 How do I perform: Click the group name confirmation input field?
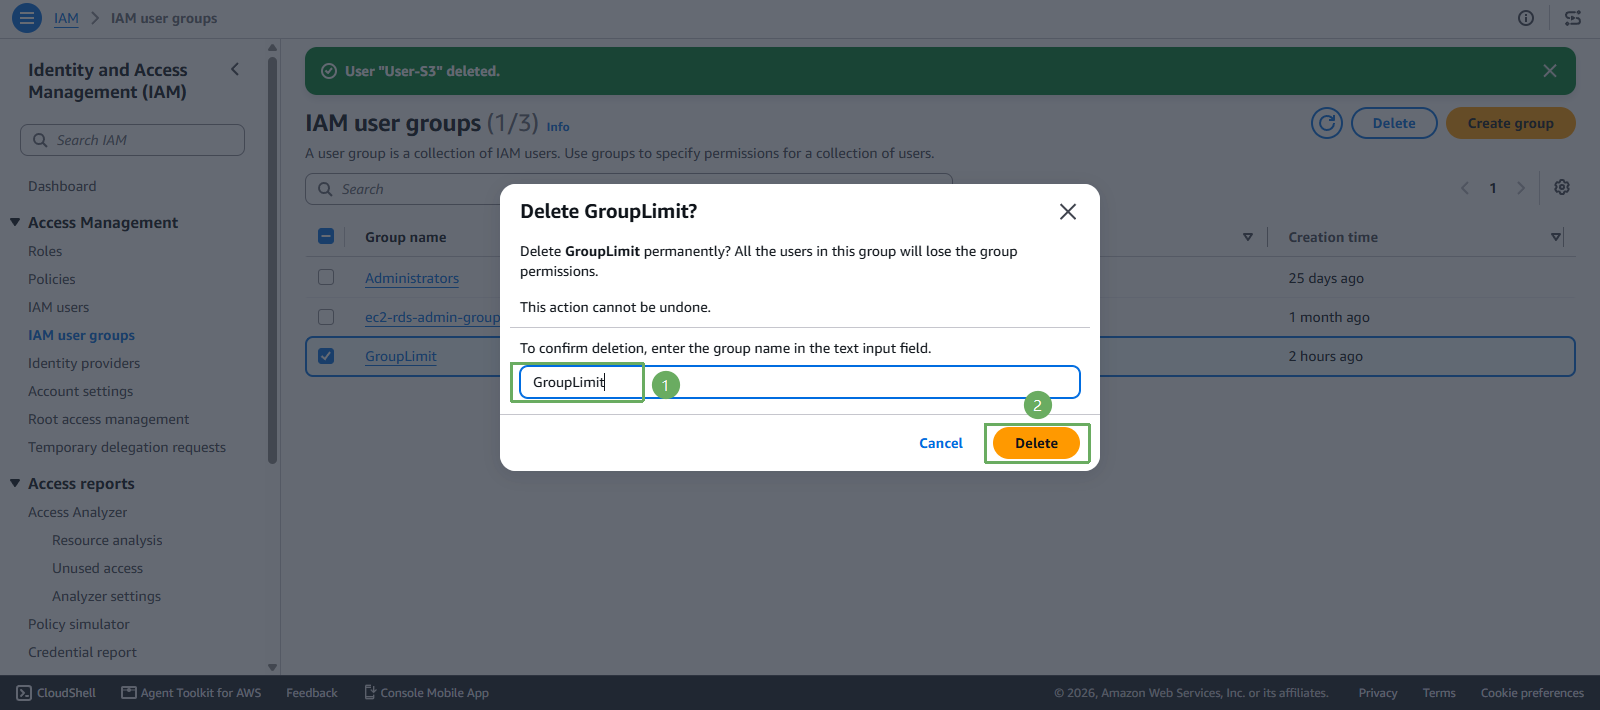[x=800, y=382]
